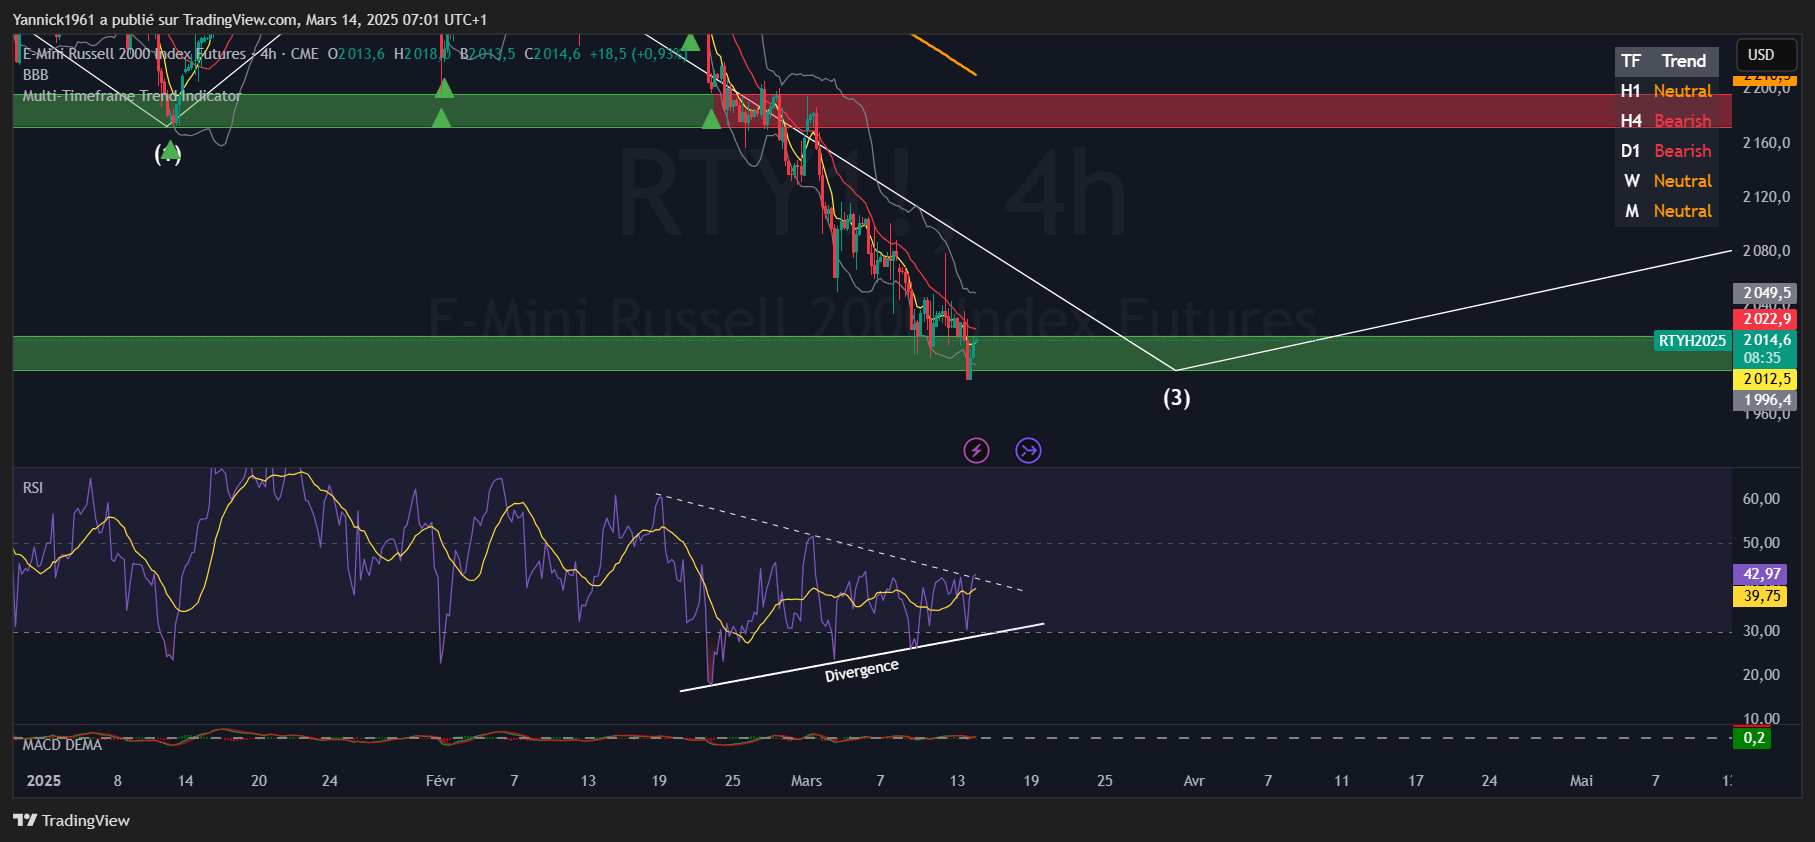
Task: Click the gray 2 049,5 price label
Action: [1765, 293]
